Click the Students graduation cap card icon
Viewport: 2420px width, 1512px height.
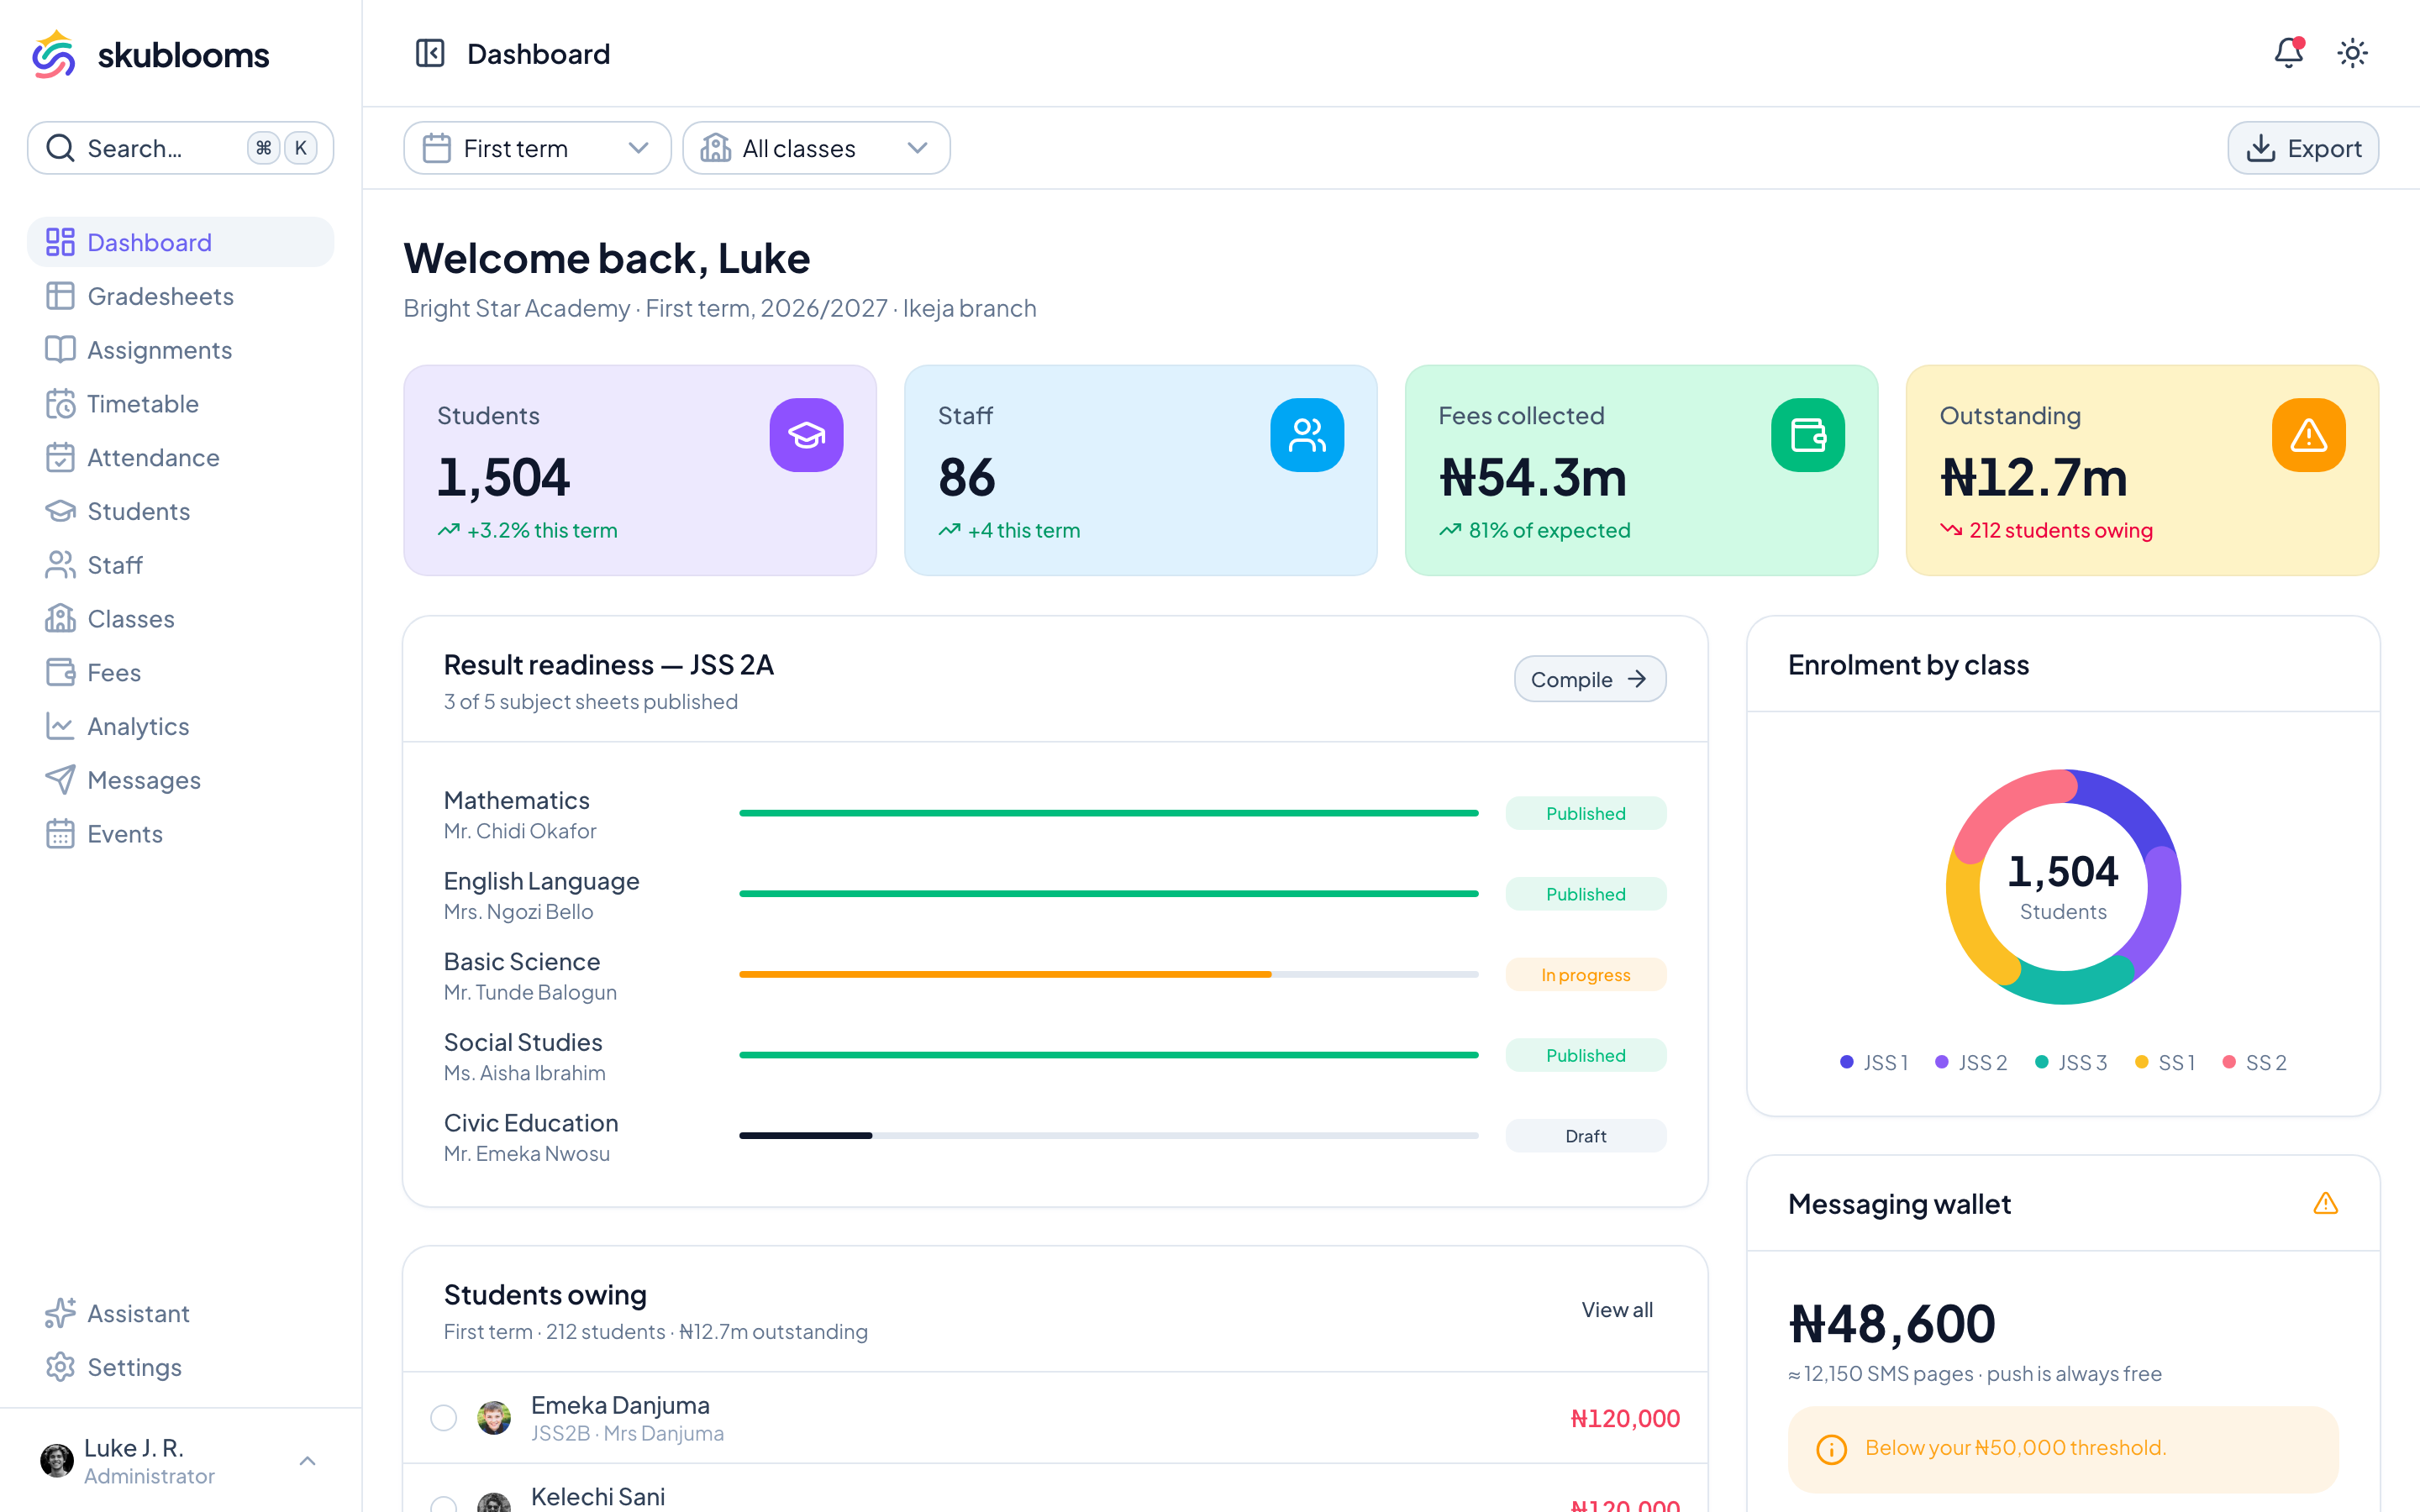(806, 435)
